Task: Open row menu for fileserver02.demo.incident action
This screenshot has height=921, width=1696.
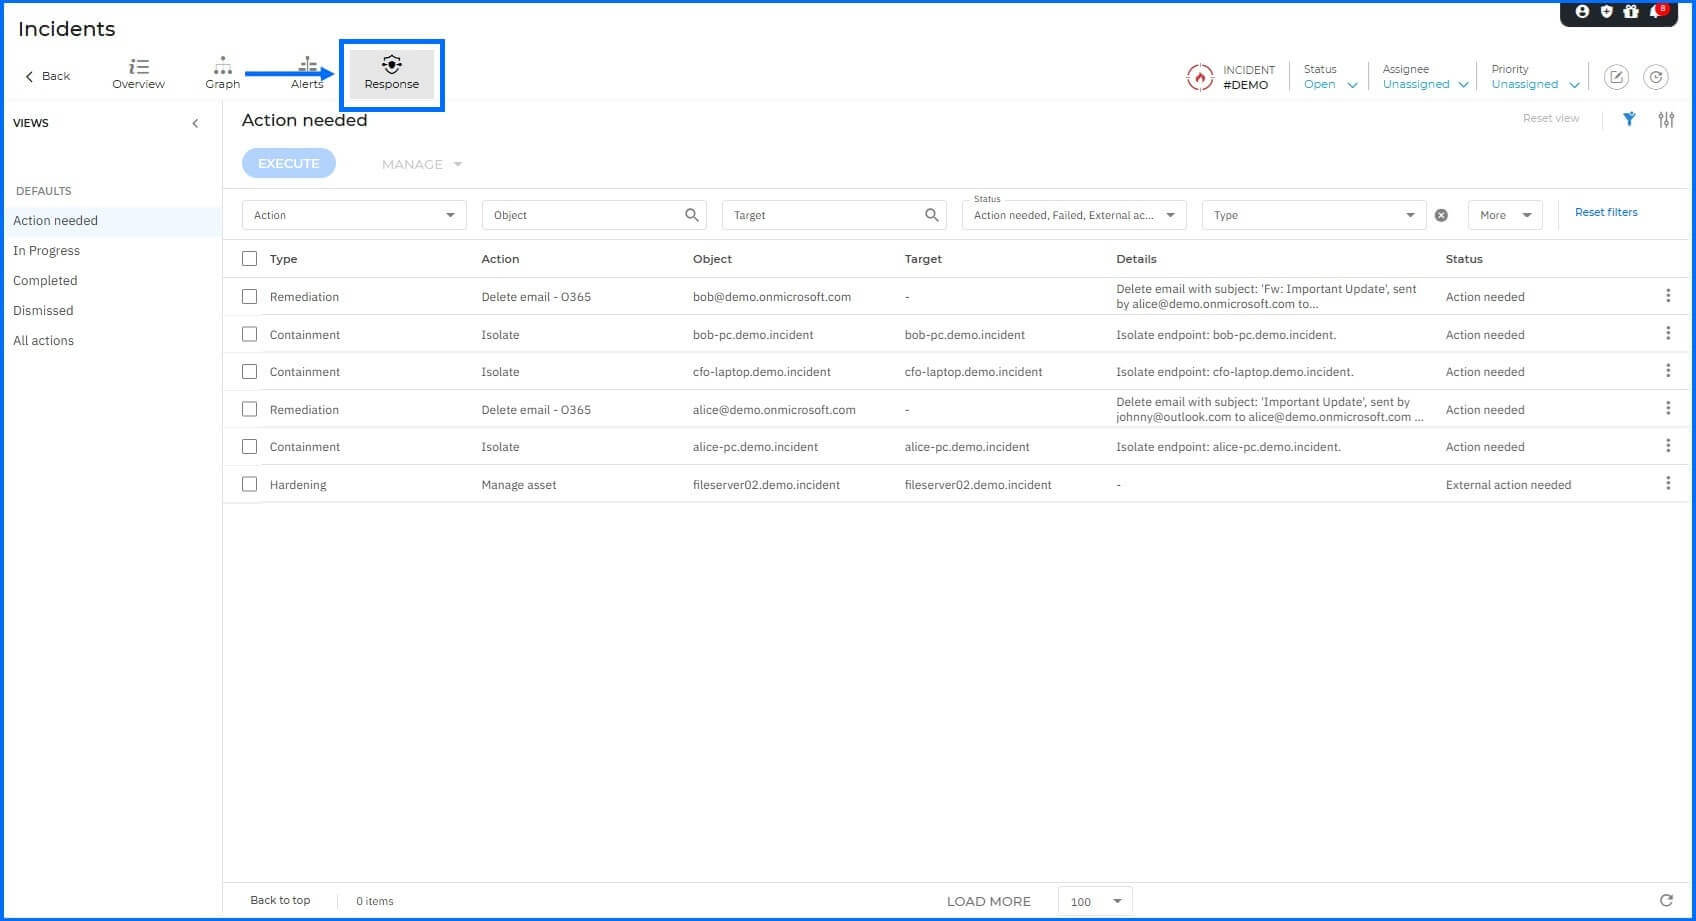Action: click(1668, 483)
